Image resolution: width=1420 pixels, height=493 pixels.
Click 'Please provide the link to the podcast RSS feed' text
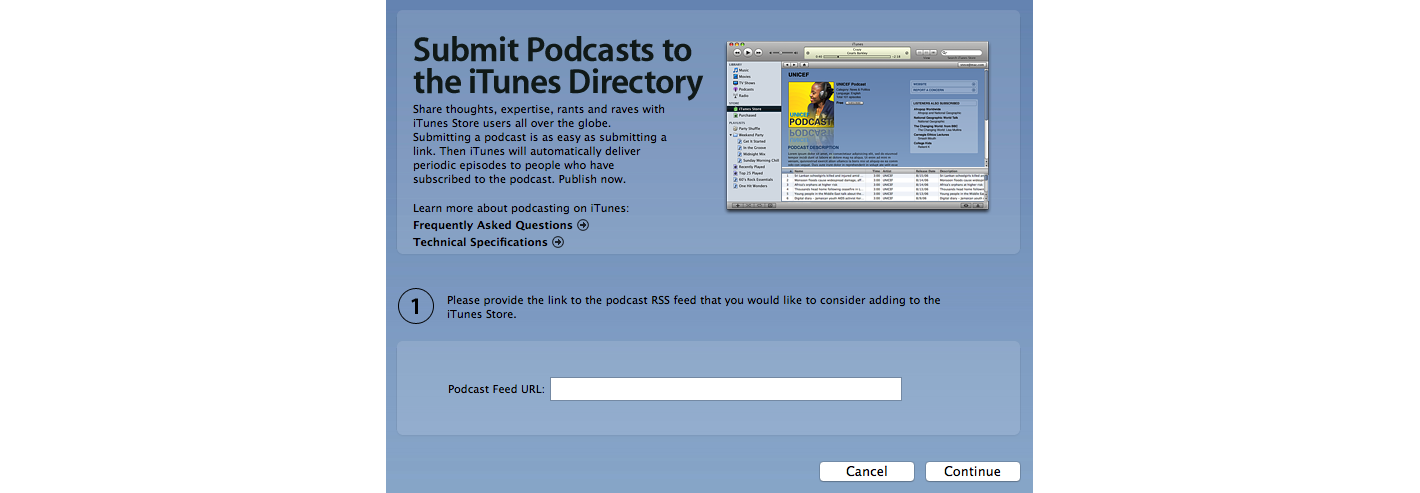coord(694,307)
